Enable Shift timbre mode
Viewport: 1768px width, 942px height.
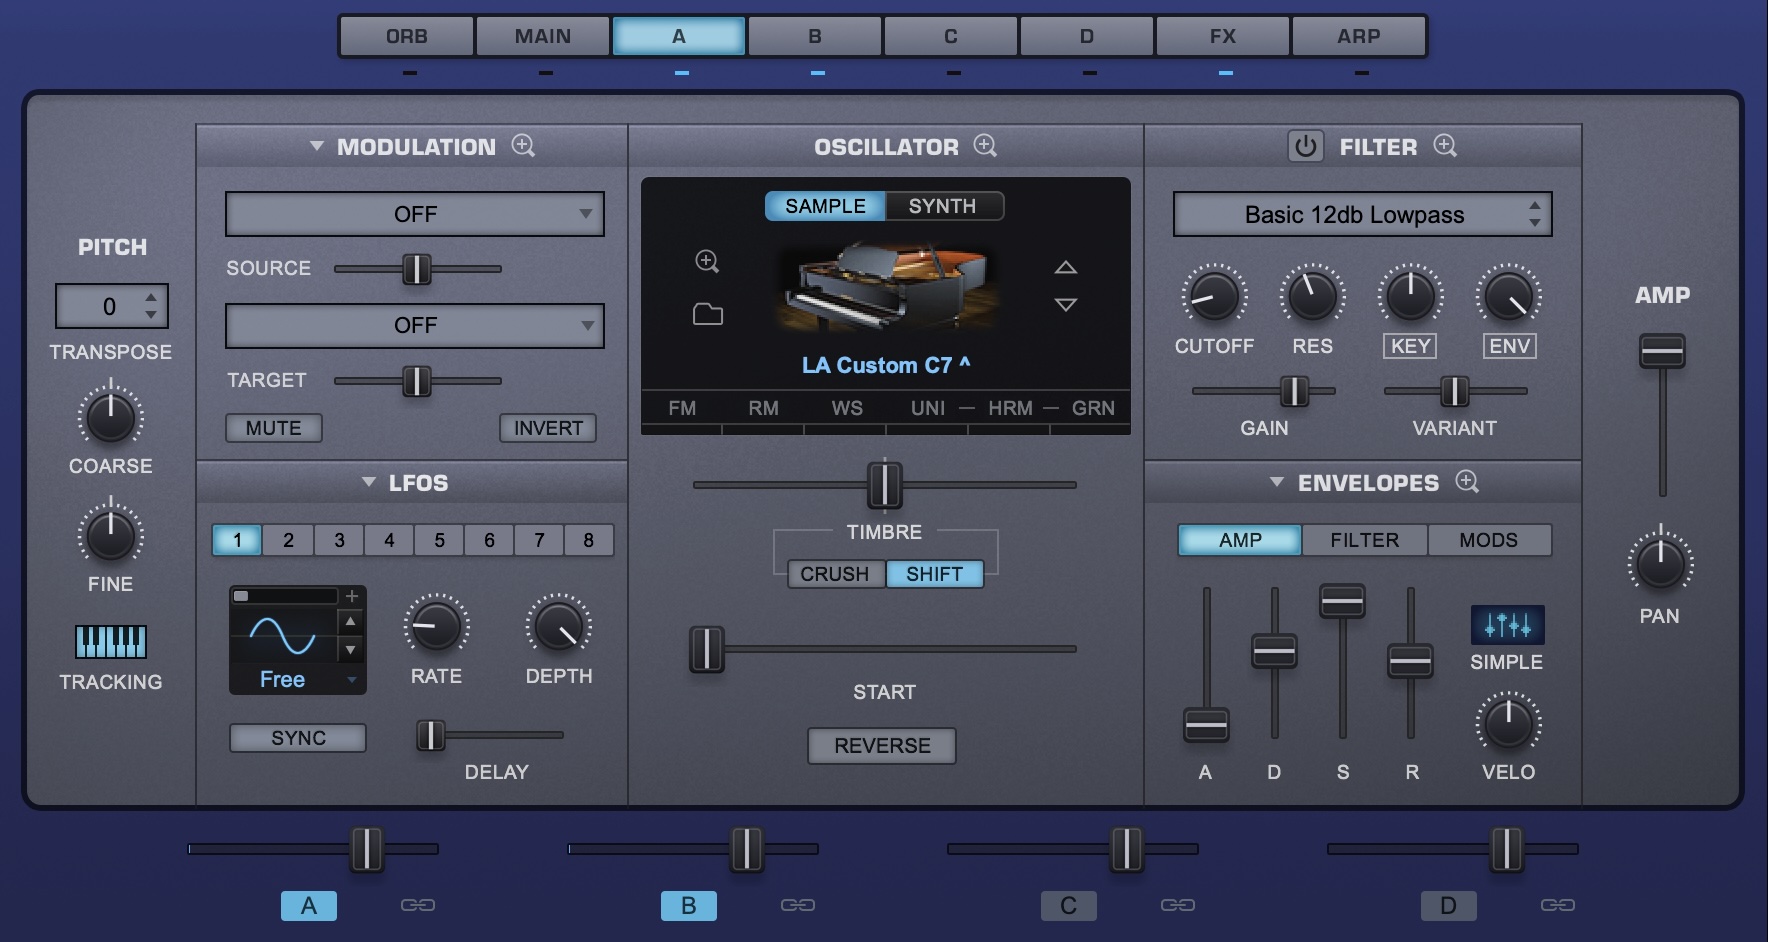934,574
